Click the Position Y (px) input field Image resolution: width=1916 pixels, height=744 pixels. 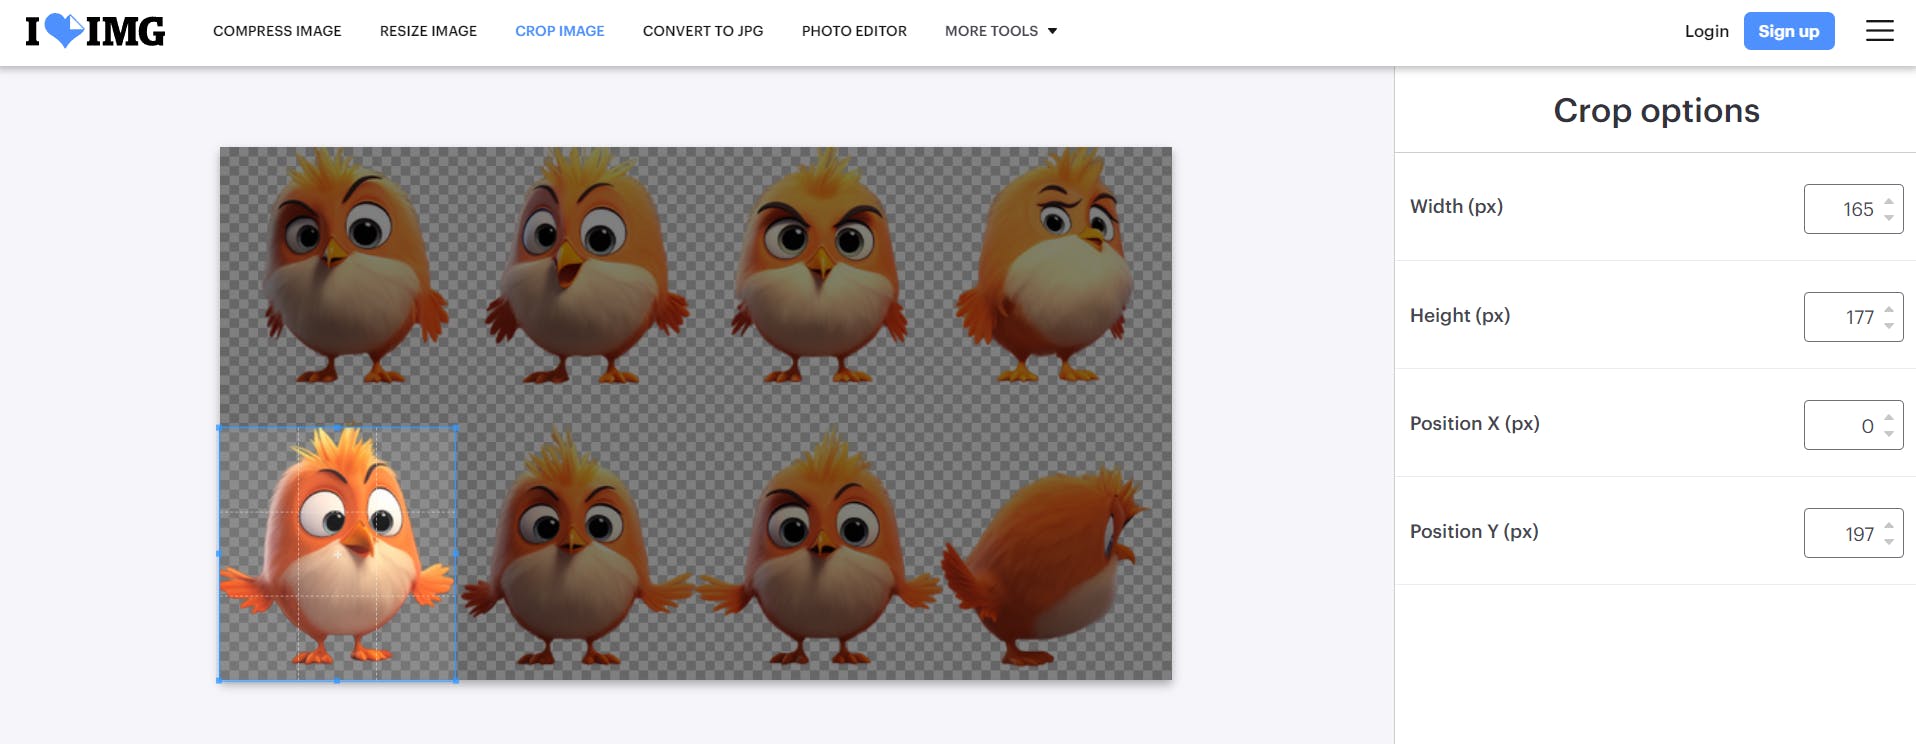[1853, 533]
